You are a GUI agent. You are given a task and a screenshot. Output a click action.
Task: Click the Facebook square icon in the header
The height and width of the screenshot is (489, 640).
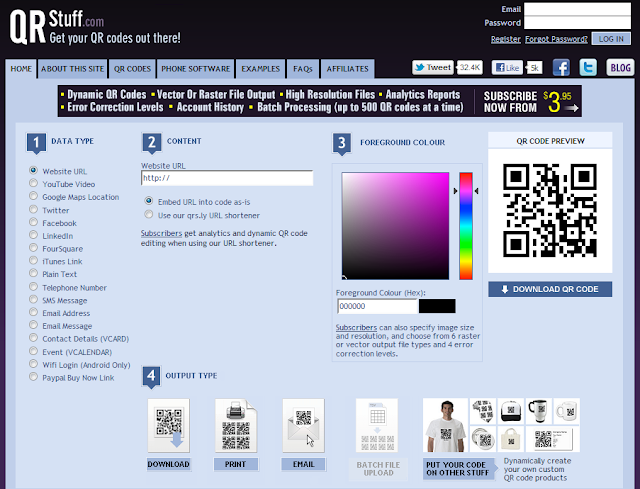[561, 67]
